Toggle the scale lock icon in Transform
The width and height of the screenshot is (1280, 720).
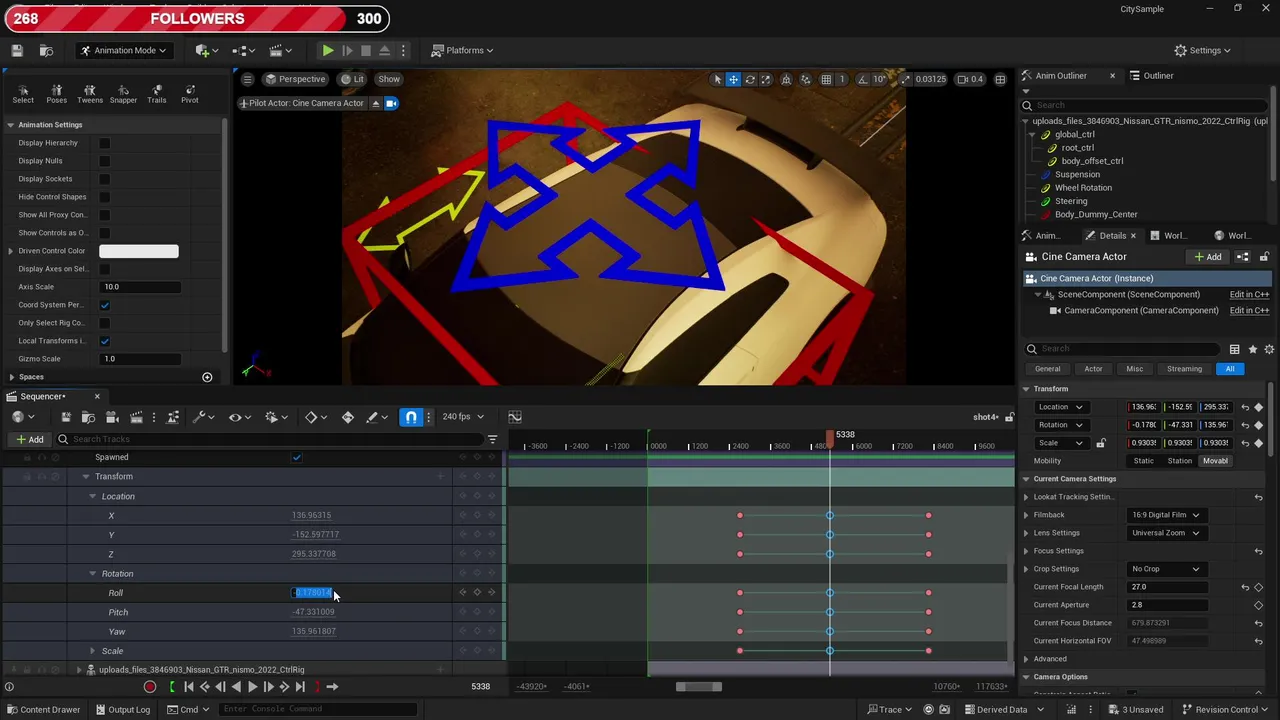[x=1101, y=443]
